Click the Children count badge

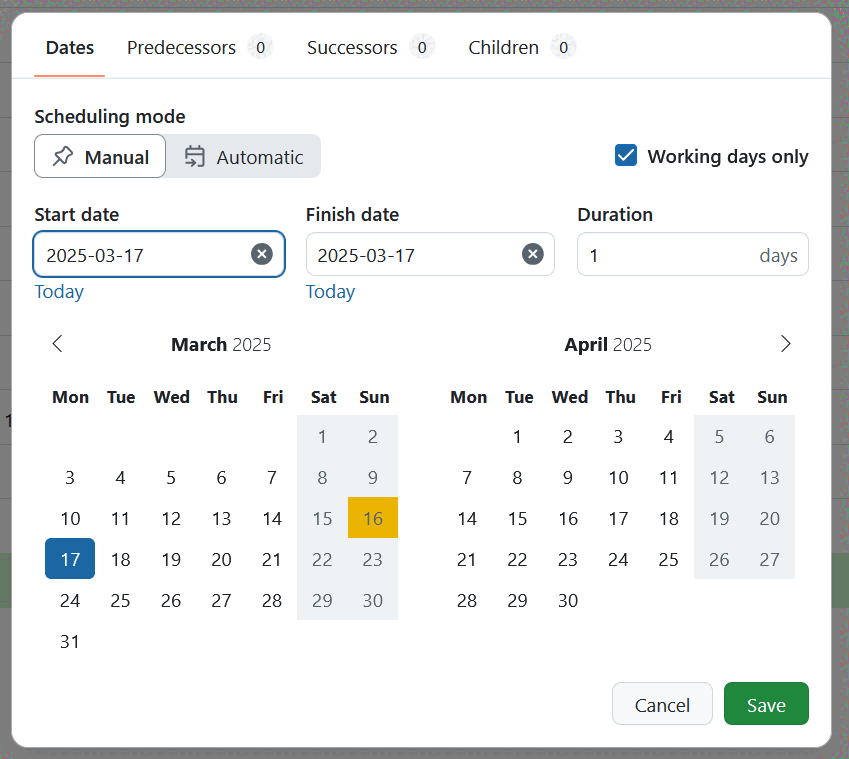tap(562, 47)
